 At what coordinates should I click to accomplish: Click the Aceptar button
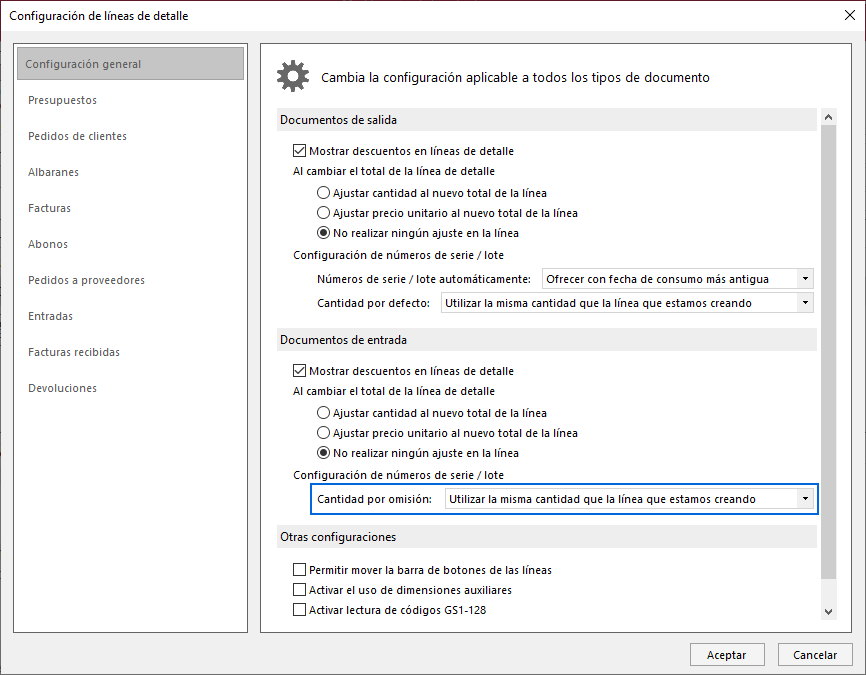[x=727, y=655]
